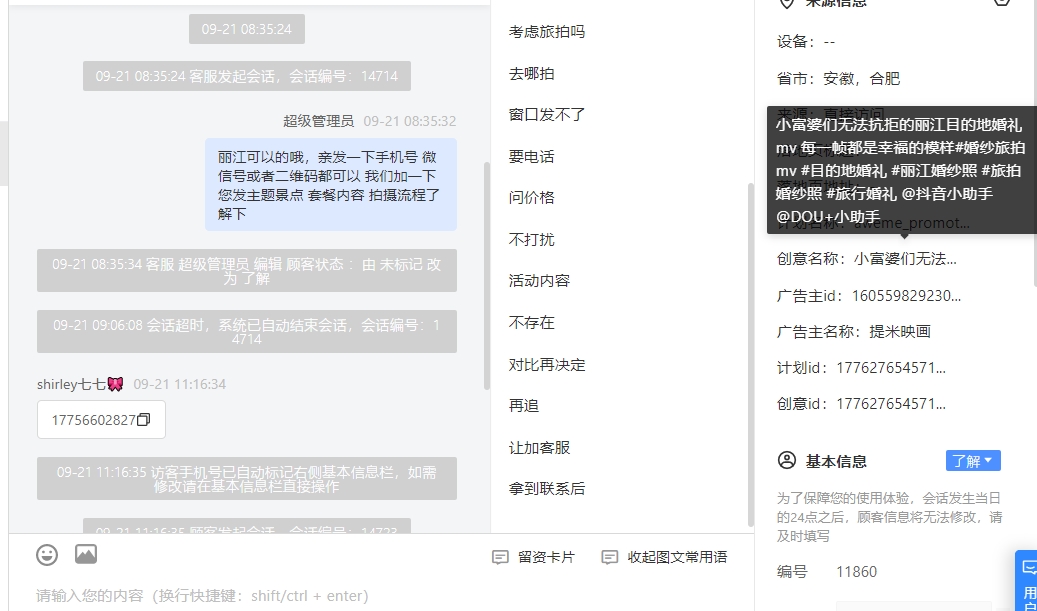Click the 广告主id value
This screenshot has height=611, width=1037.
906,296
